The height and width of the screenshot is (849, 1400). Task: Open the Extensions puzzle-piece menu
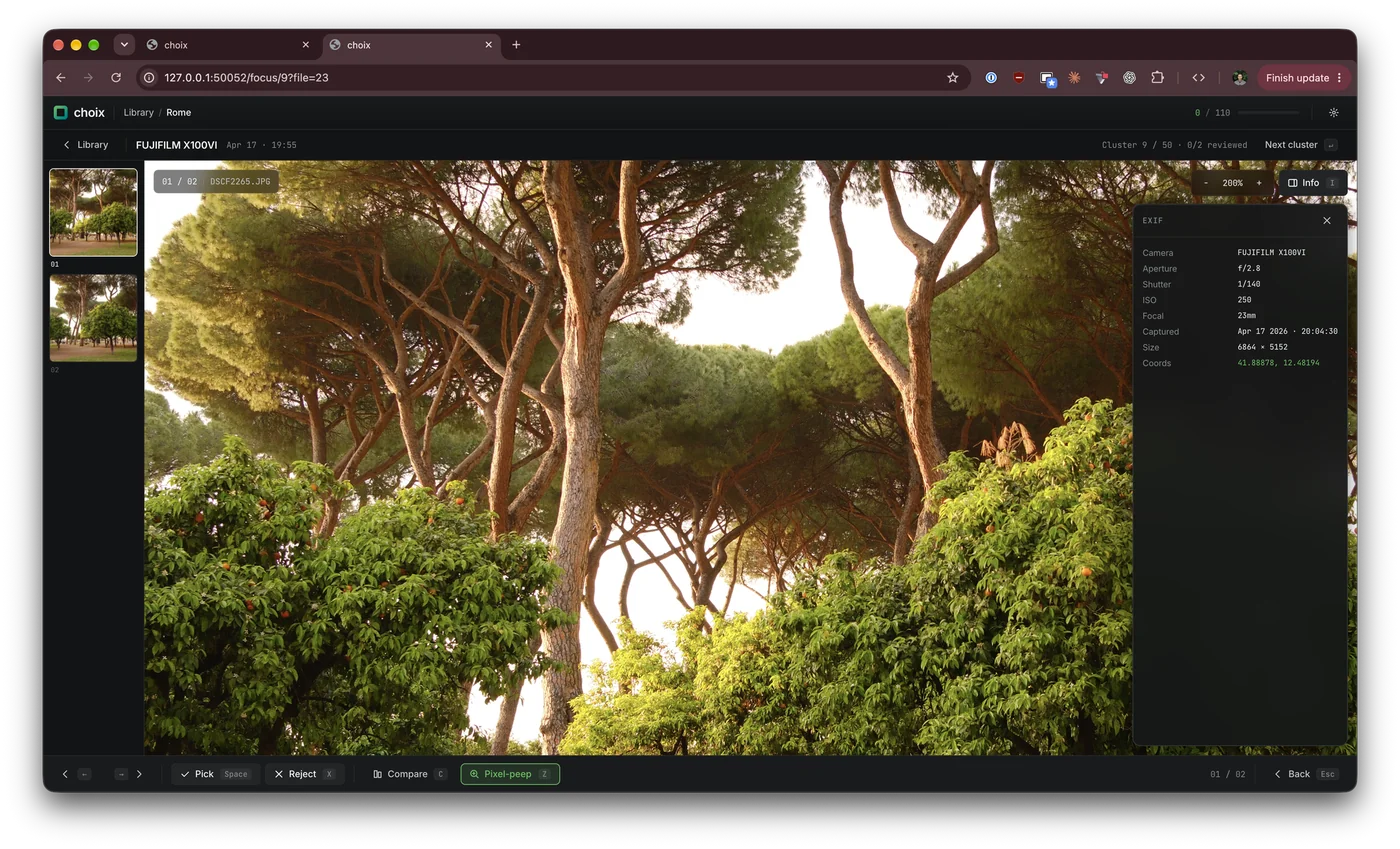tap(1158, 78)
